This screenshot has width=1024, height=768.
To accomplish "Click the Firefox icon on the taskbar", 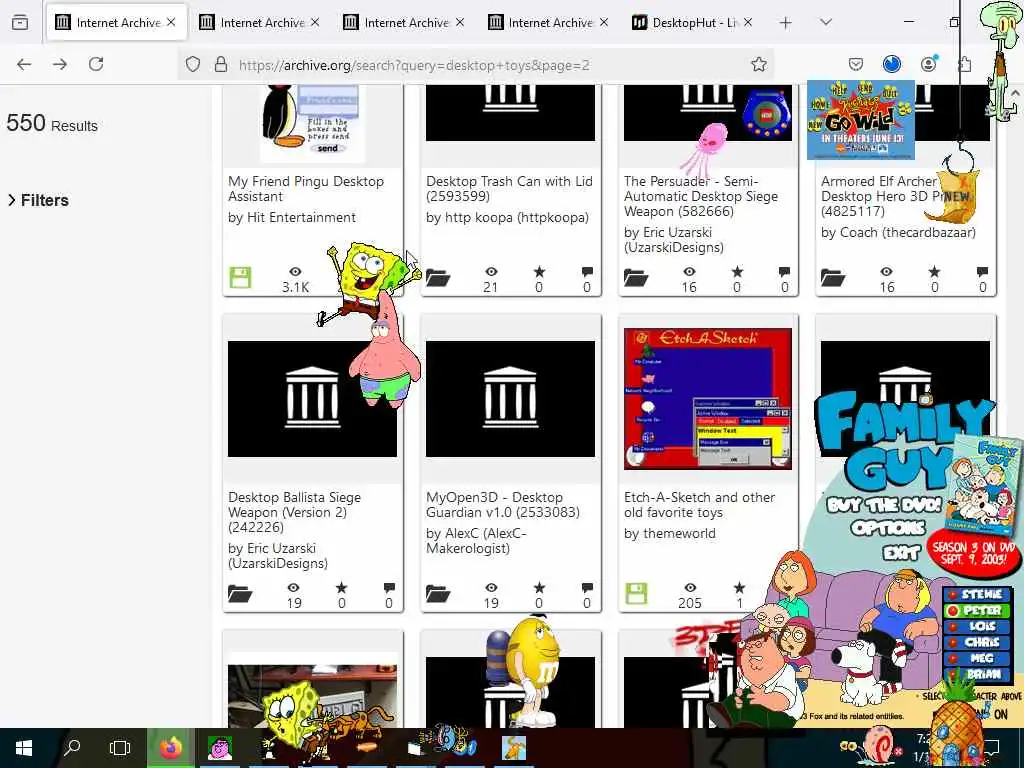I will (x=170, y=748).
